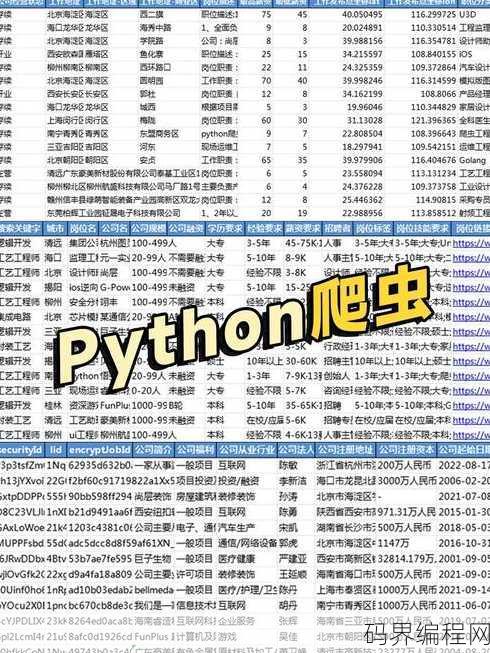This screenshot has width=490, height=653.
Task: Click the 公司简介 column header
Action: tap(153, 450)
